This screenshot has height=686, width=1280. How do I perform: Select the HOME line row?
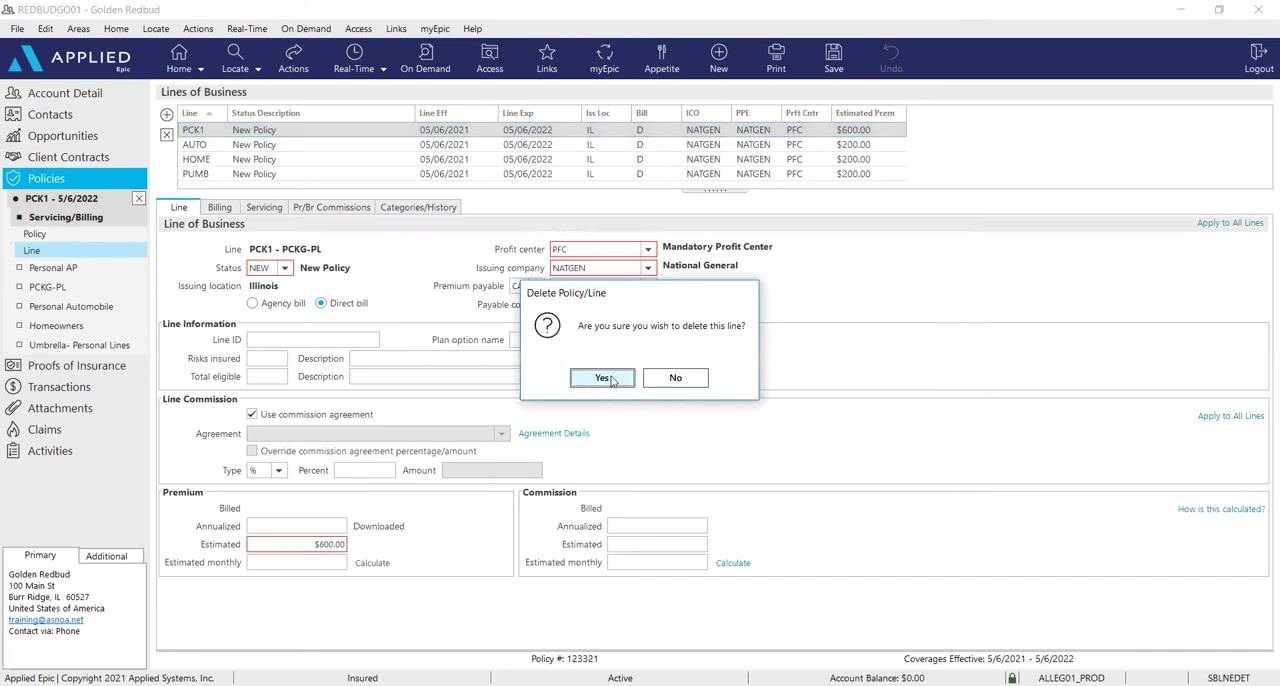541,160
